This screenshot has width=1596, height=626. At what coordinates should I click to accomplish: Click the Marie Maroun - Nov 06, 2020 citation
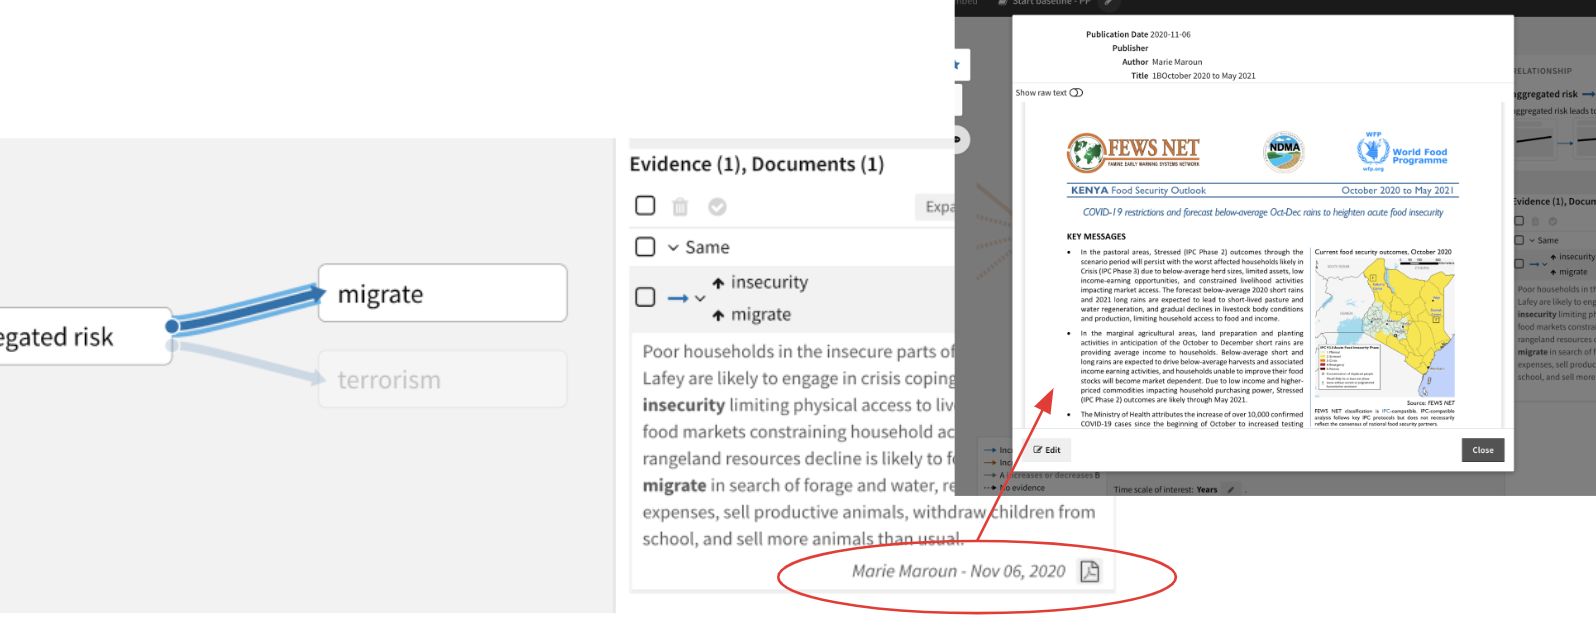coord(958,571)
